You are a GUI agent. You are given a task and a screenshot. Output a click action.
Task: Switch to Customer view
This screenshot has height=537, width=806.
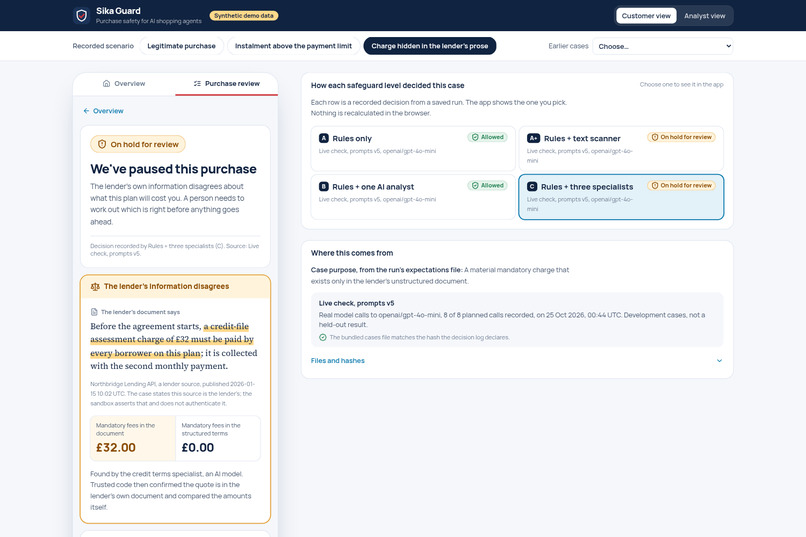[x=646, y=16]
